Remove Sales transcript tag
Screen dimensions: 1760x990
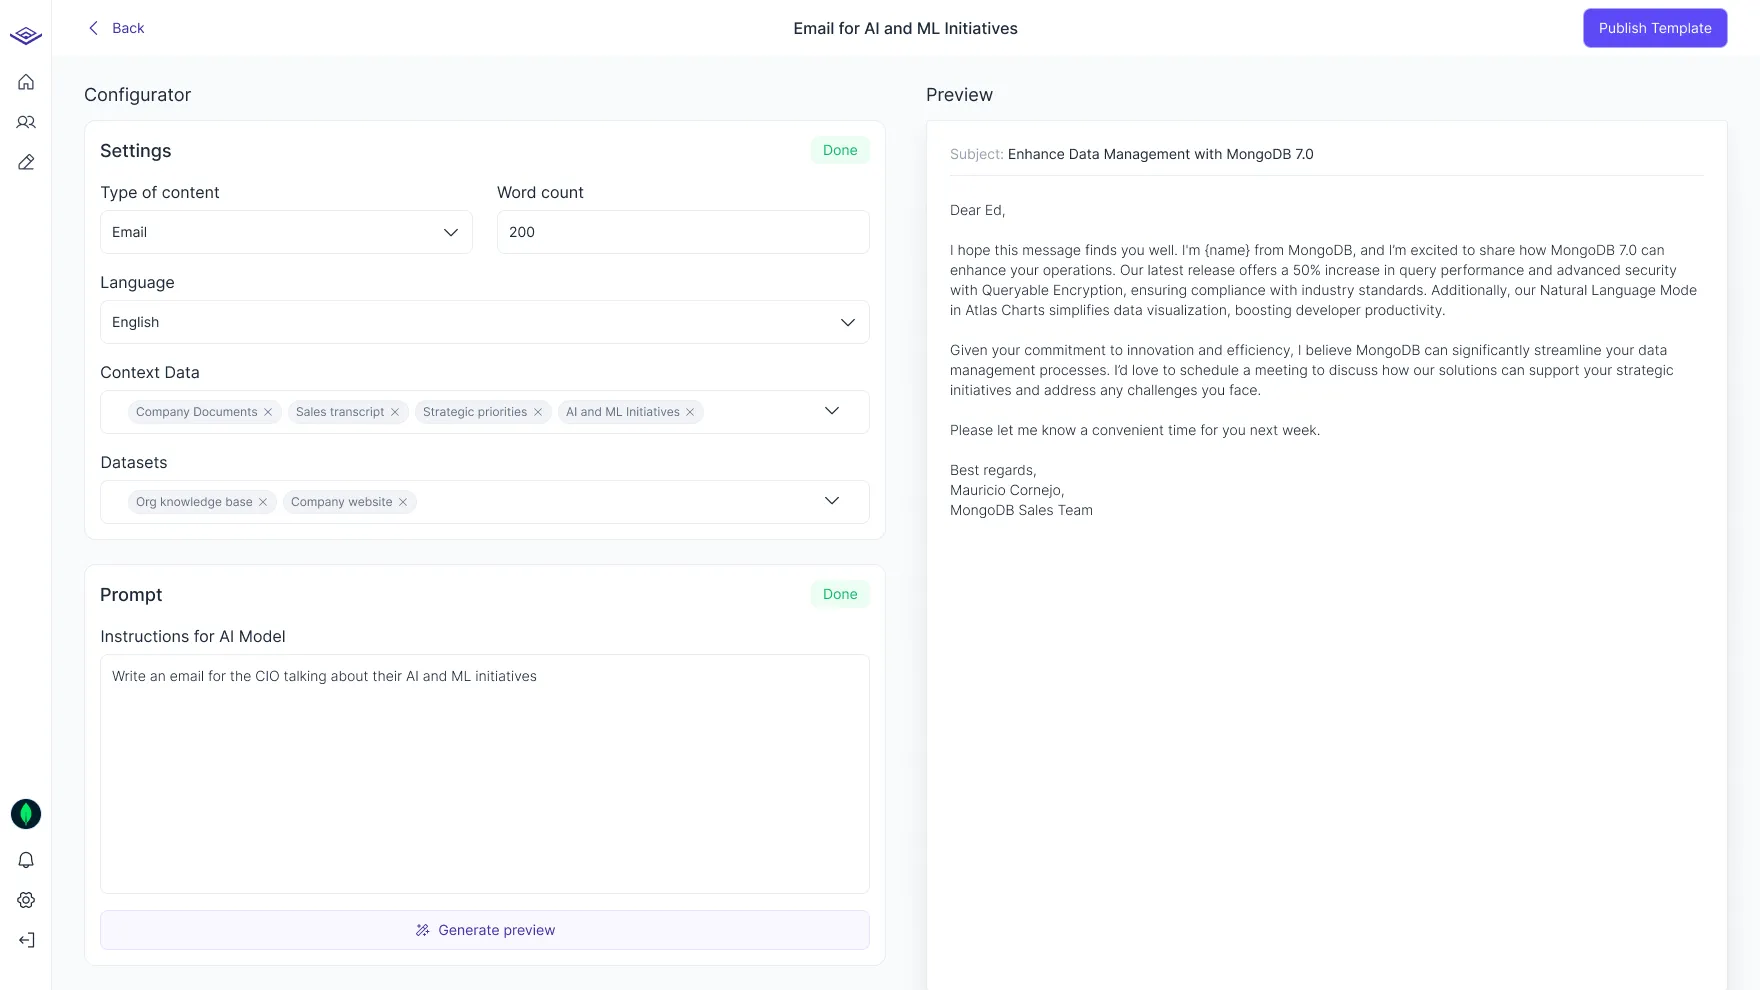395,412
